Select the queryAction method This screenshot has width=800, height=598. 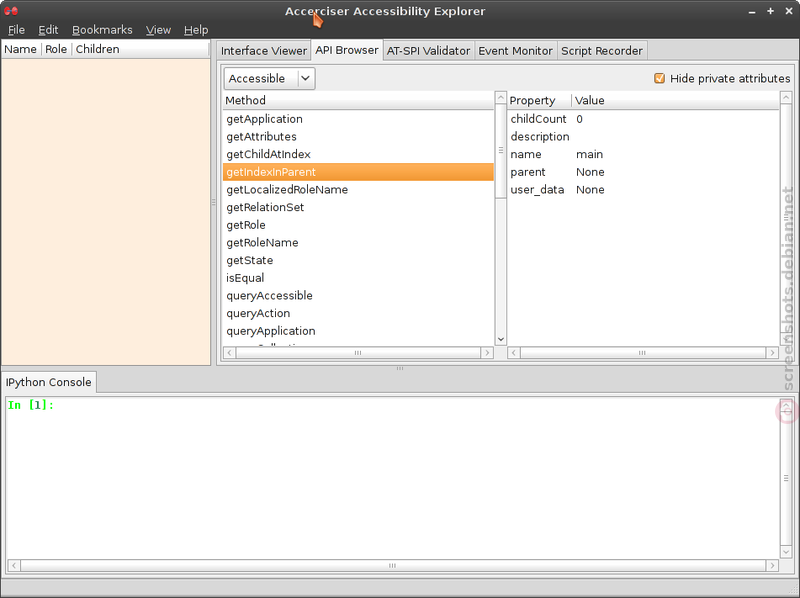(x=358, y=313)
